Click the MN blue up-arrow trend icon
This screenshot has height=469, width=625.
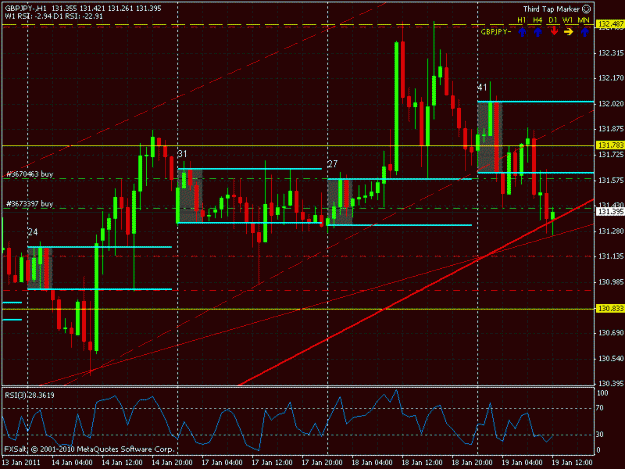[x=585, y=32]
